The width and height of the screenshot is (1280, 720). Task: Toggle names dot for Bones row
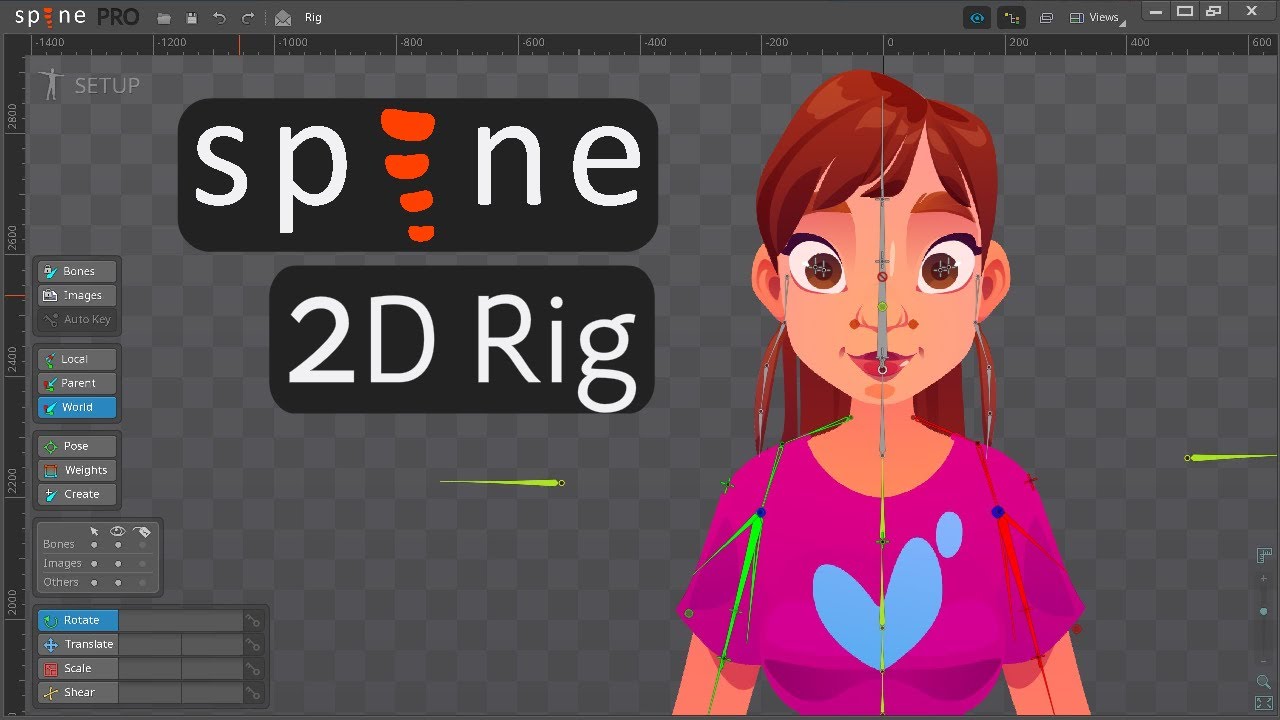(142, 545)
